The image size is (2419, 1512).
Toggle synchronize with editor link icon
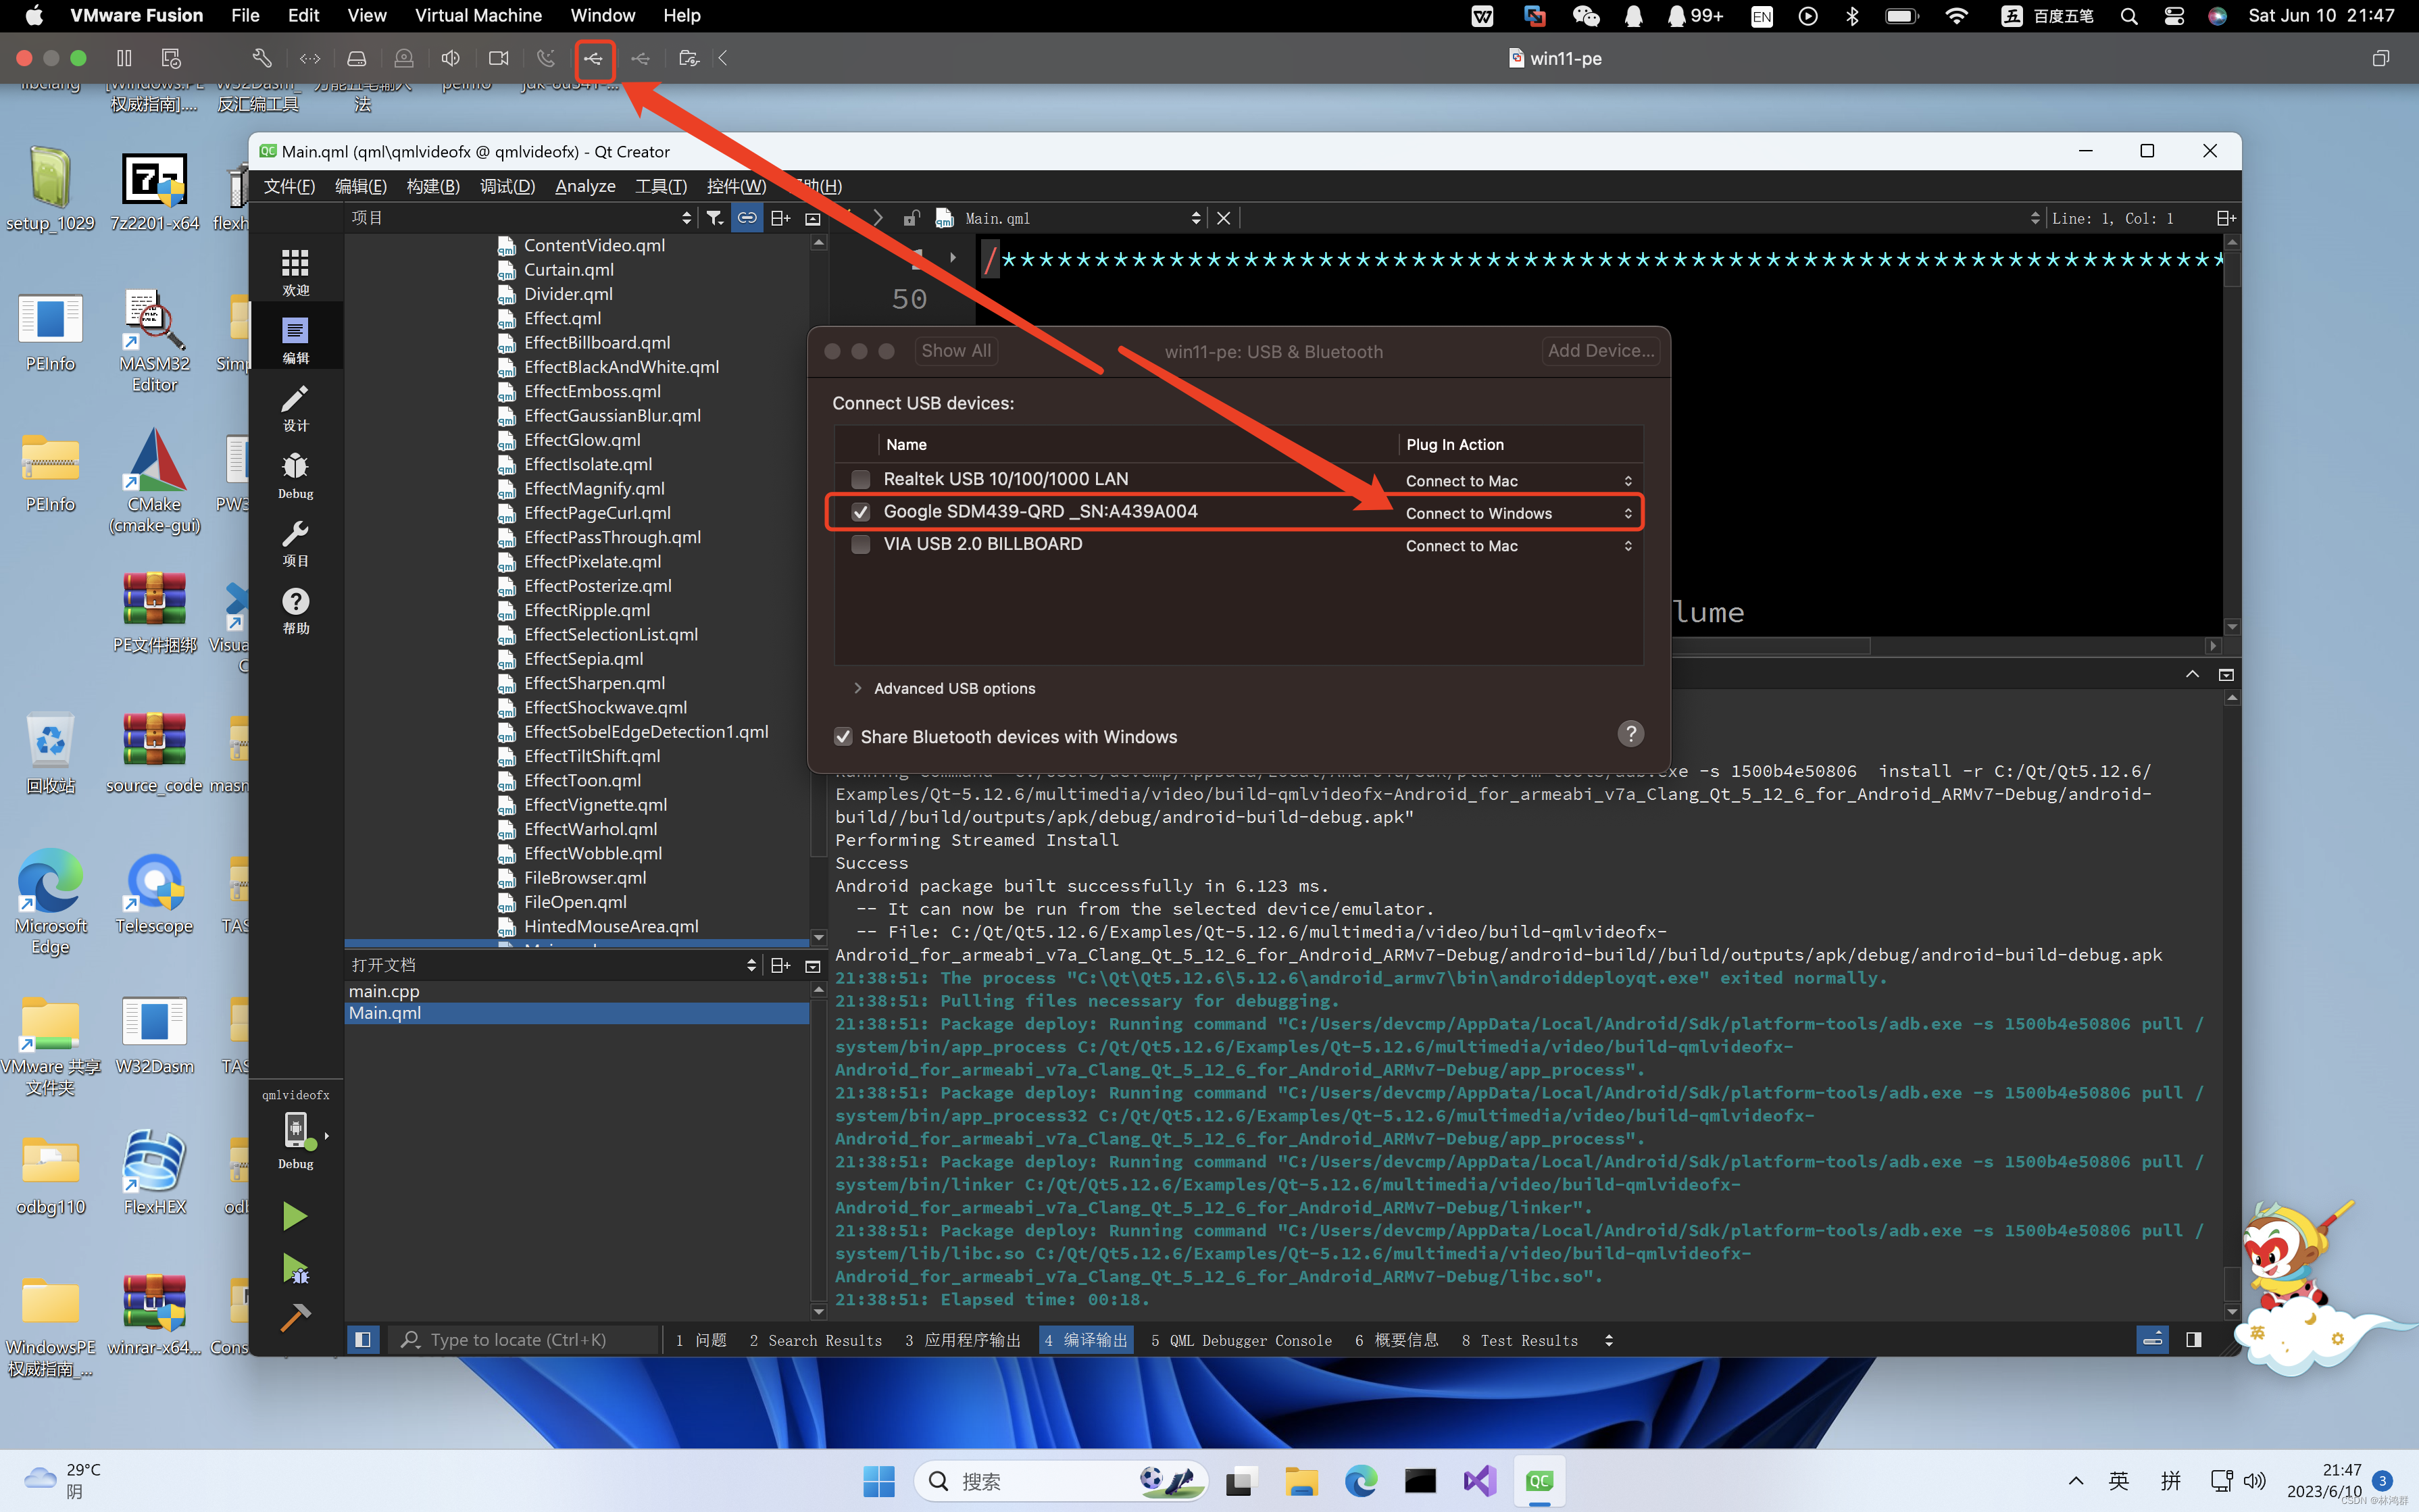click(x=747, y=218)
